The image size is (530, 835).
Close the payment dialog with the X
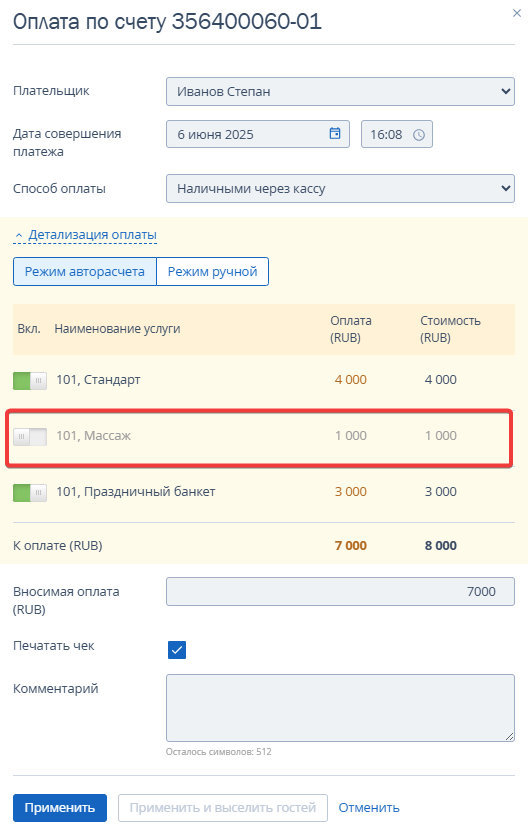click(x=516, y=13)
